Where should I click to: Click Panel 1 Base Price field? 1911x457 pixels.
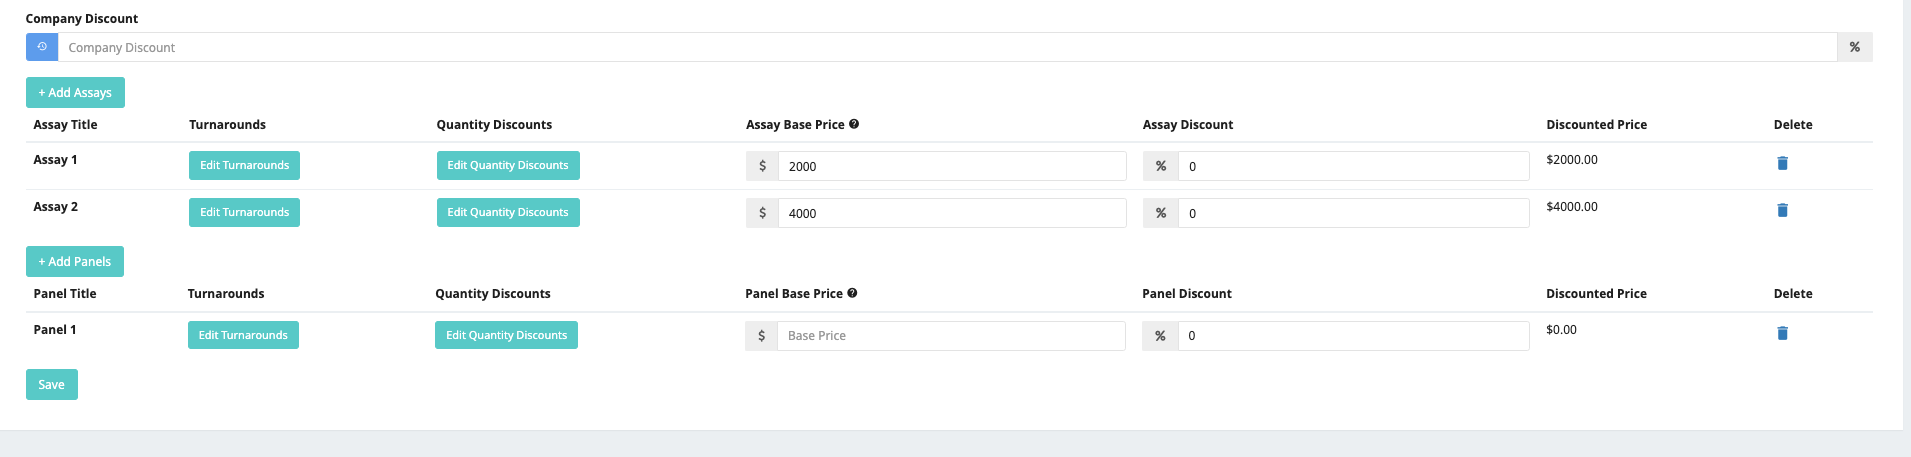950,336
